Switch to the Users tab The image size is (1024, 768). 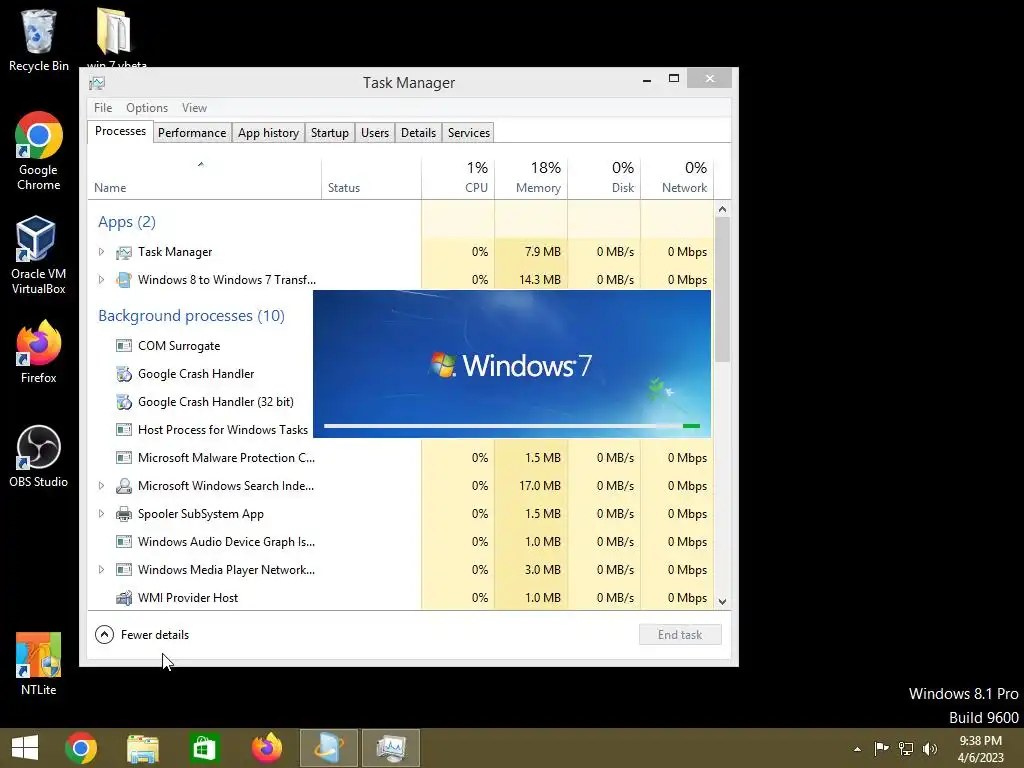[375, 133]
